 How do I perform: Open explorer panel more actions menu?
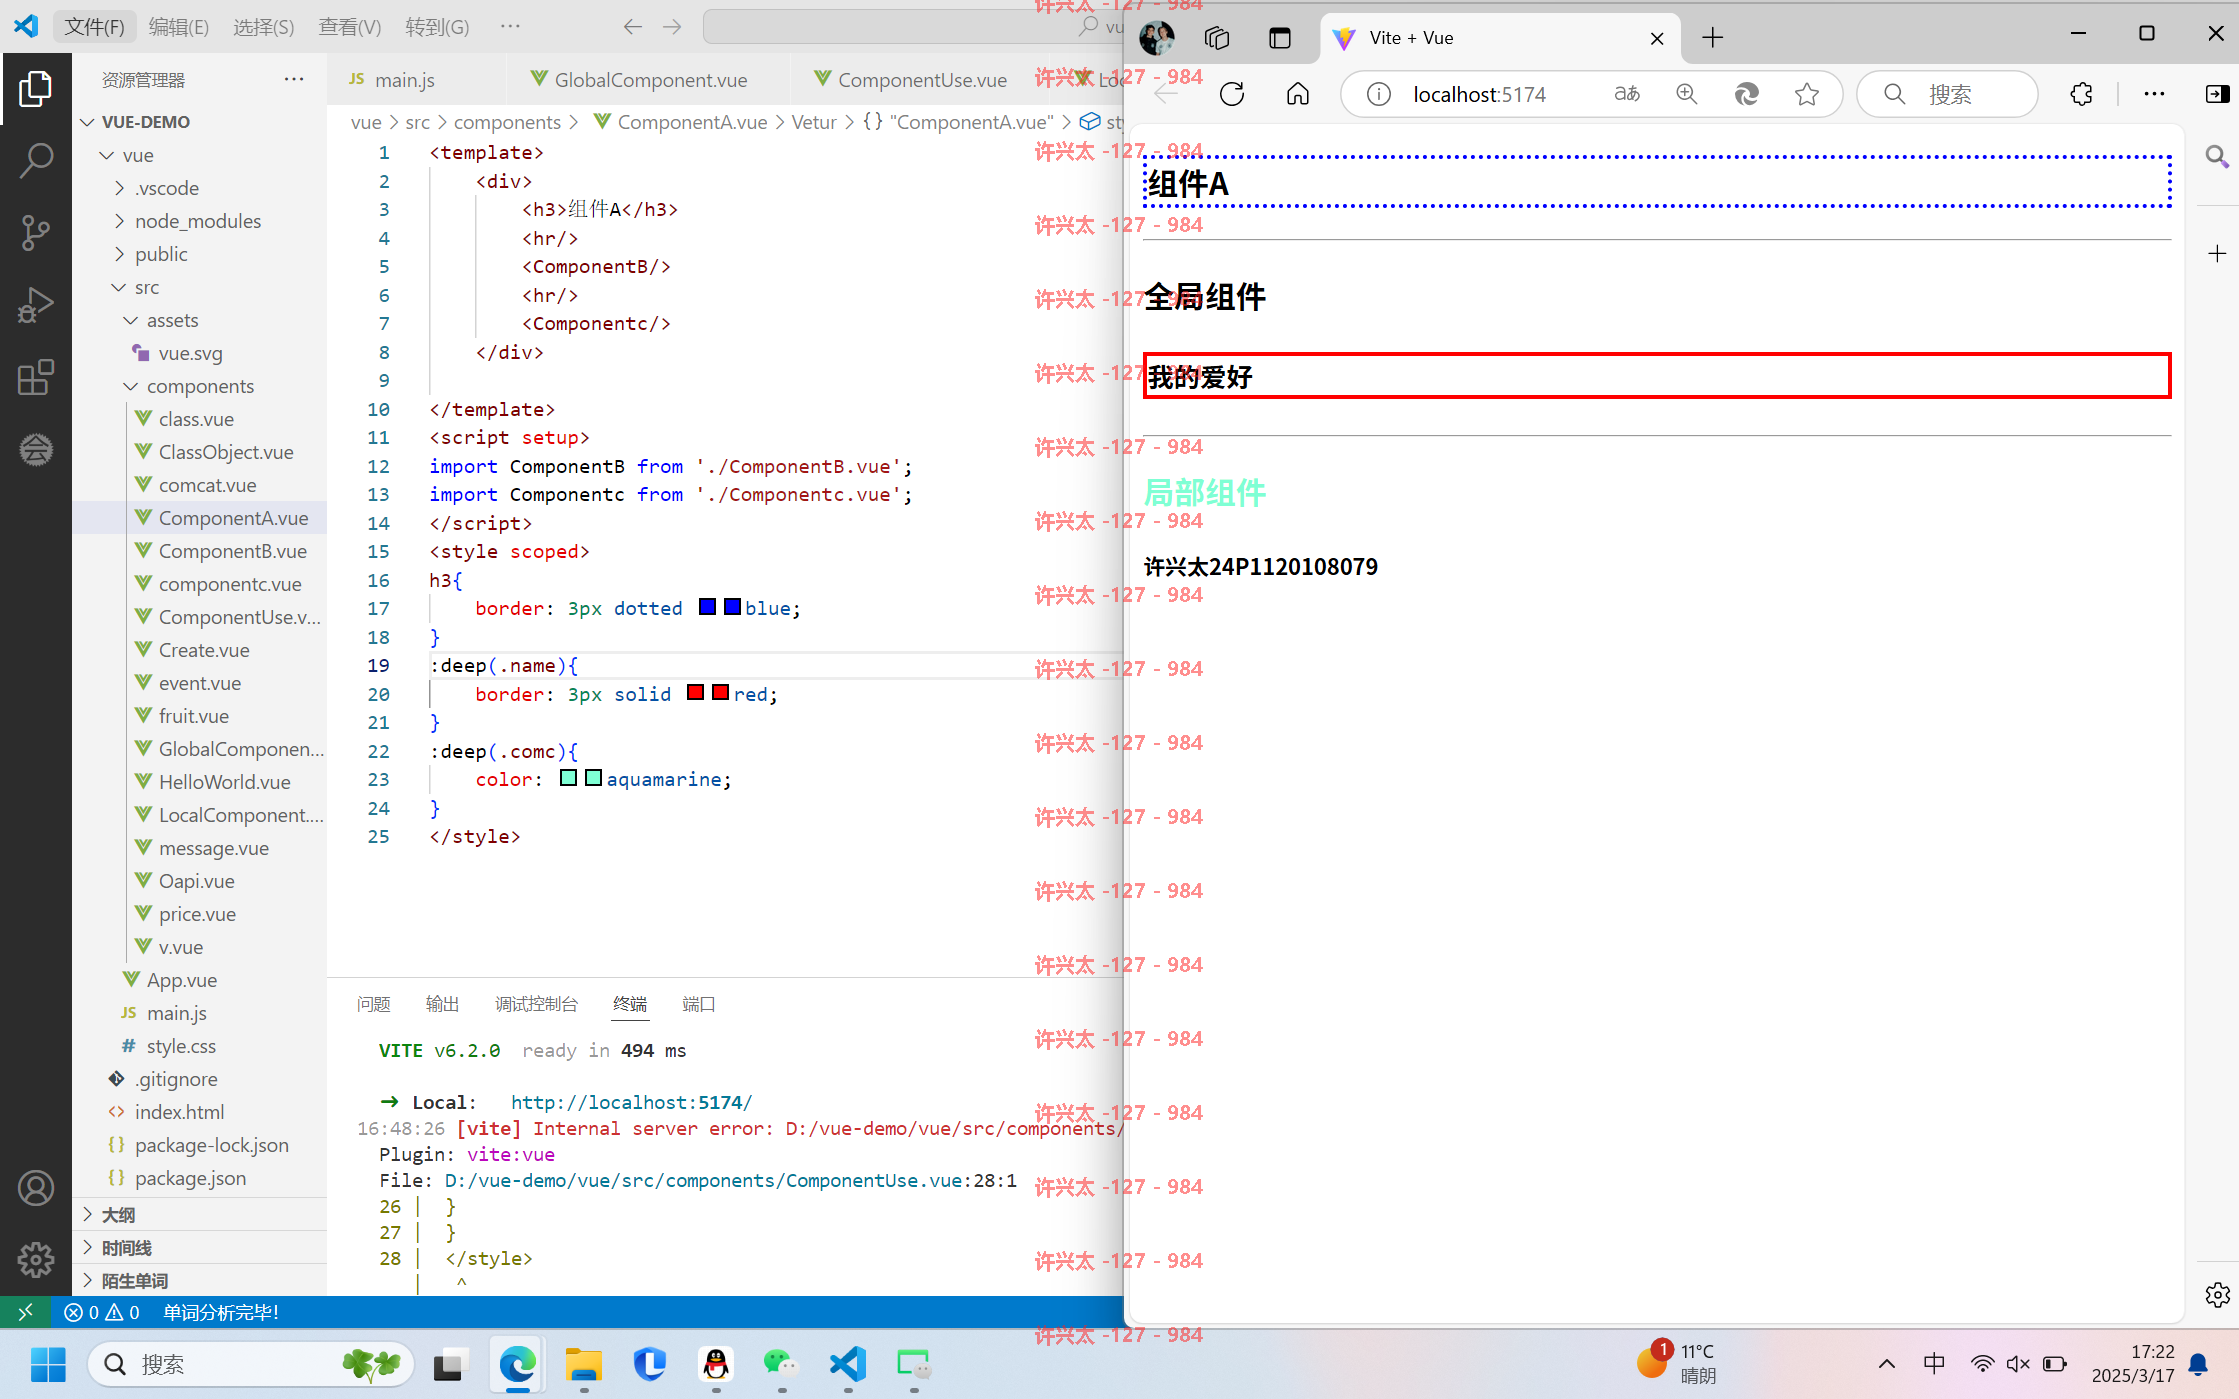click(293, 79)
